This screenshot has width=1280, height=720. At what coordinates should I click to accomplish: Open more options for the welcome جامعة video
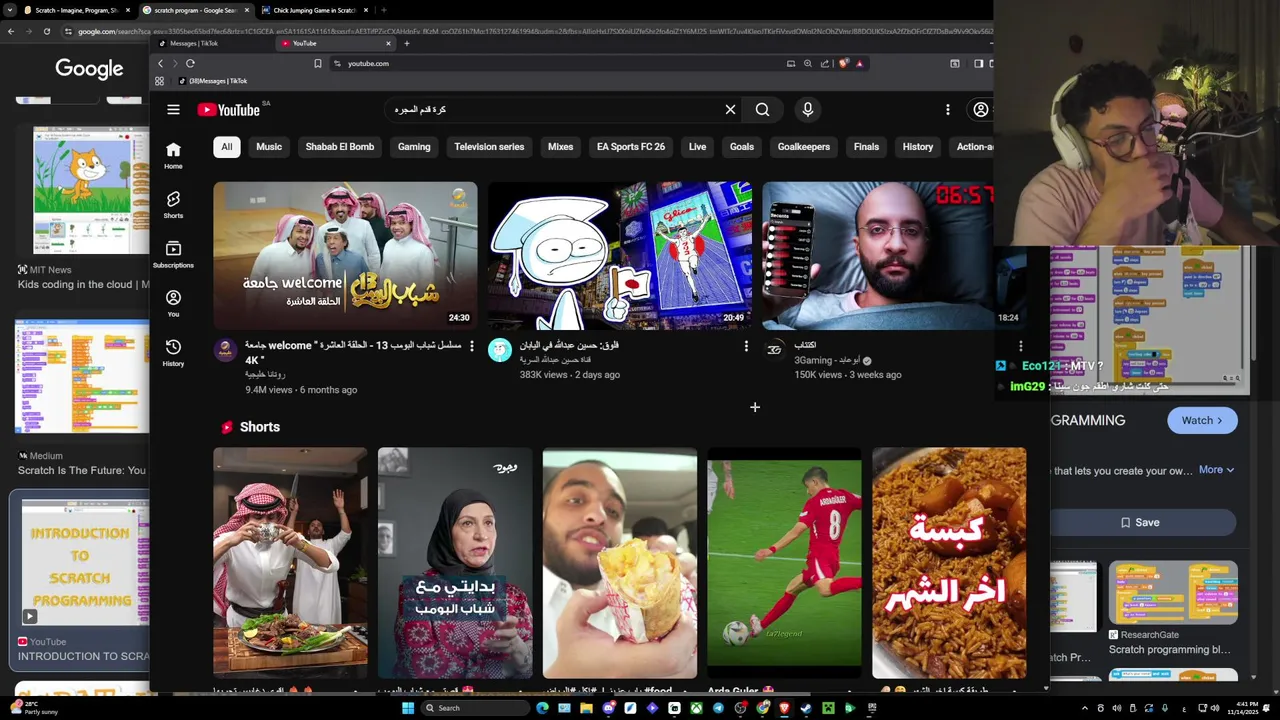[x=472, y=346]
